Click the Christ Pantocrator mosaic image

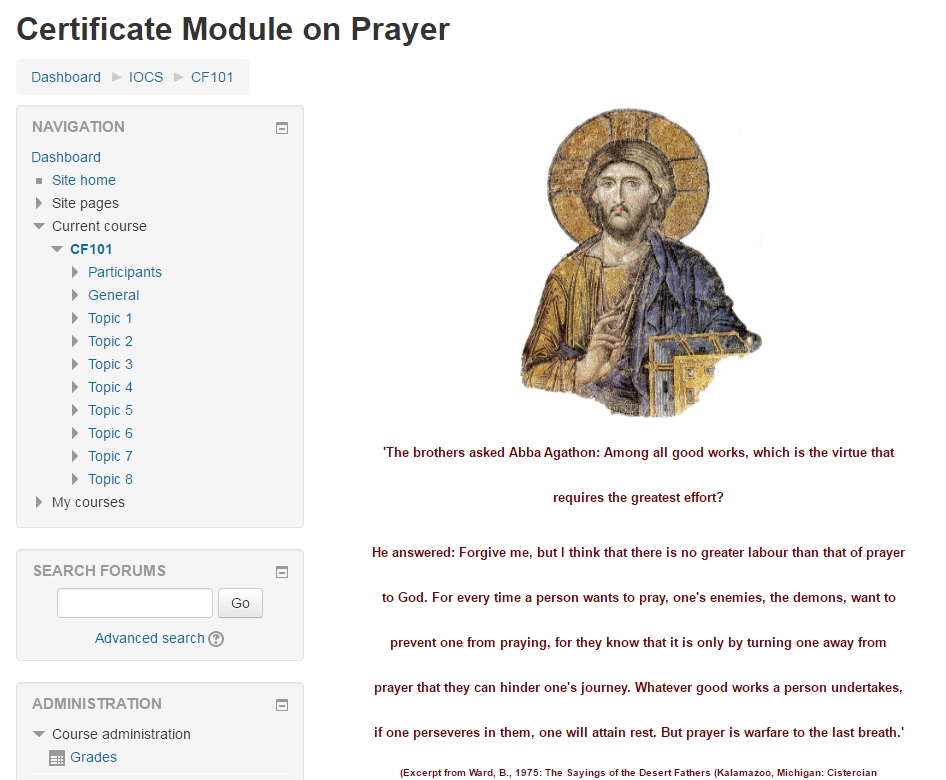click(641, 263)
